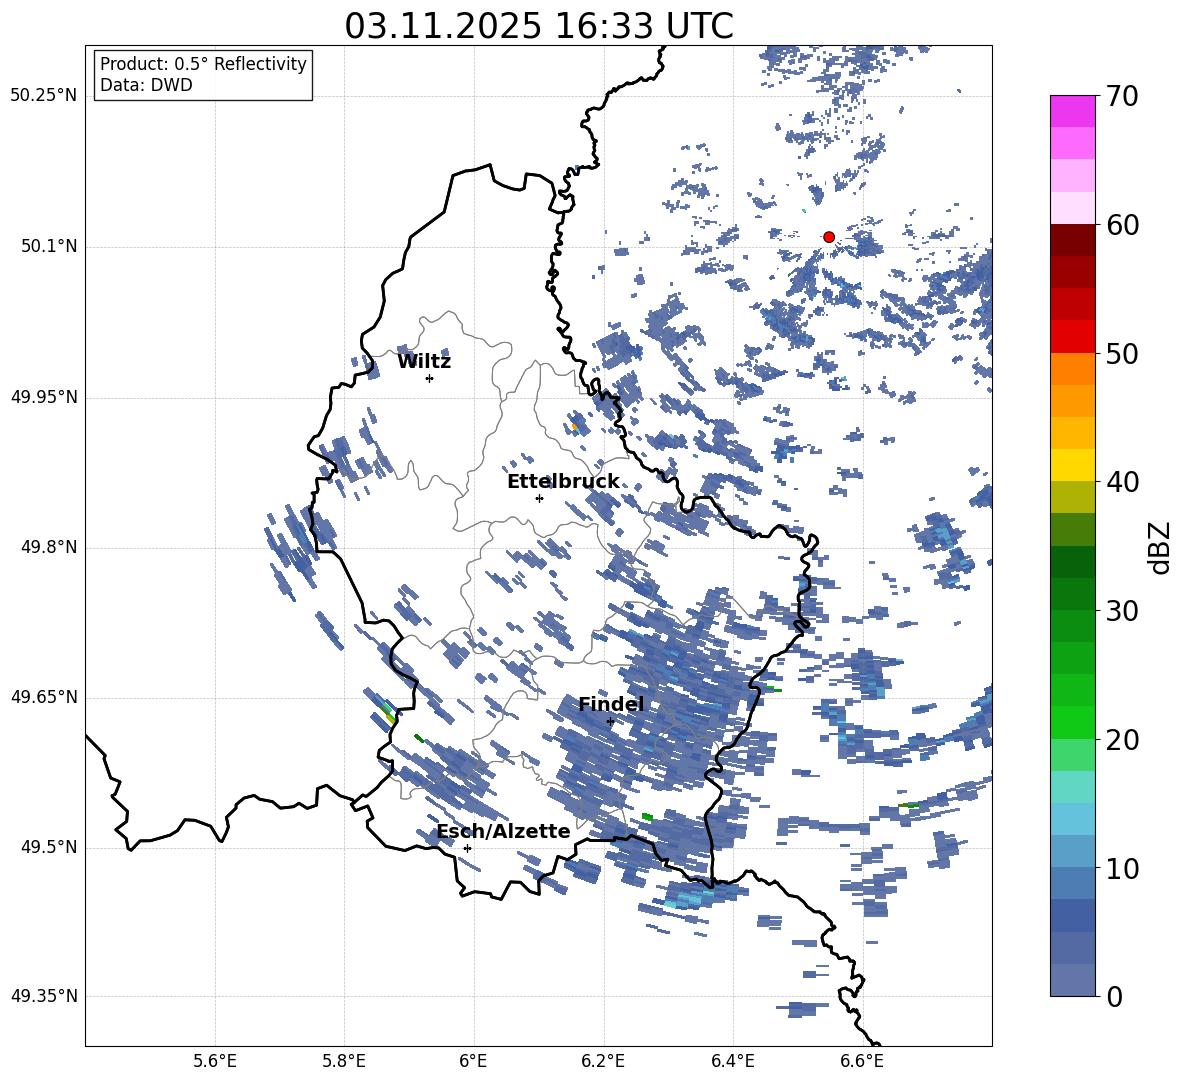Pick the yellow colorbar segment above 40
The height and width of the screenshot is (1081, 1184).
click(1072, 465)
